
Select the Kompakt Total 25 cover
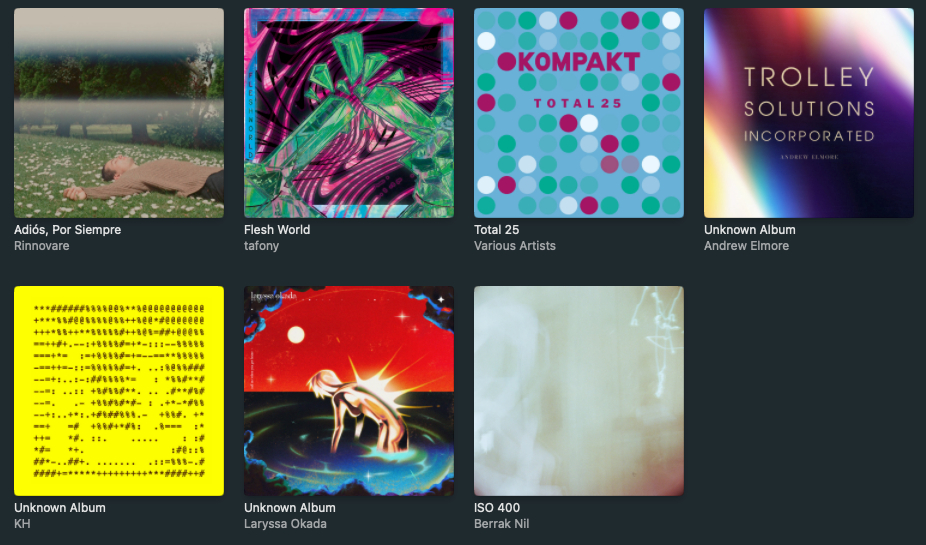coord(579,113)
